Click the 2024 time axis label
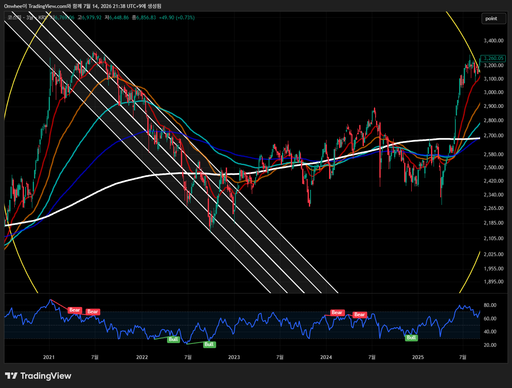 [326, 357]
